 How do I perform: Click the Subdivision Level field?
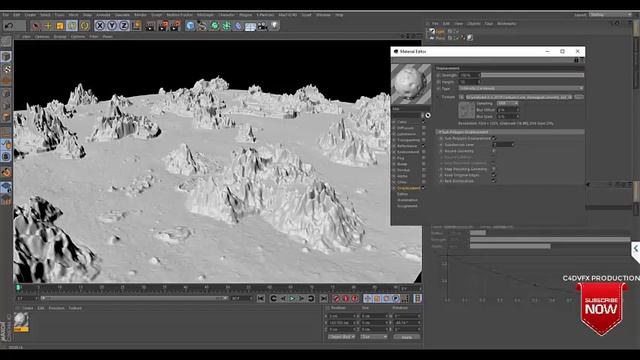pos(503,144)
